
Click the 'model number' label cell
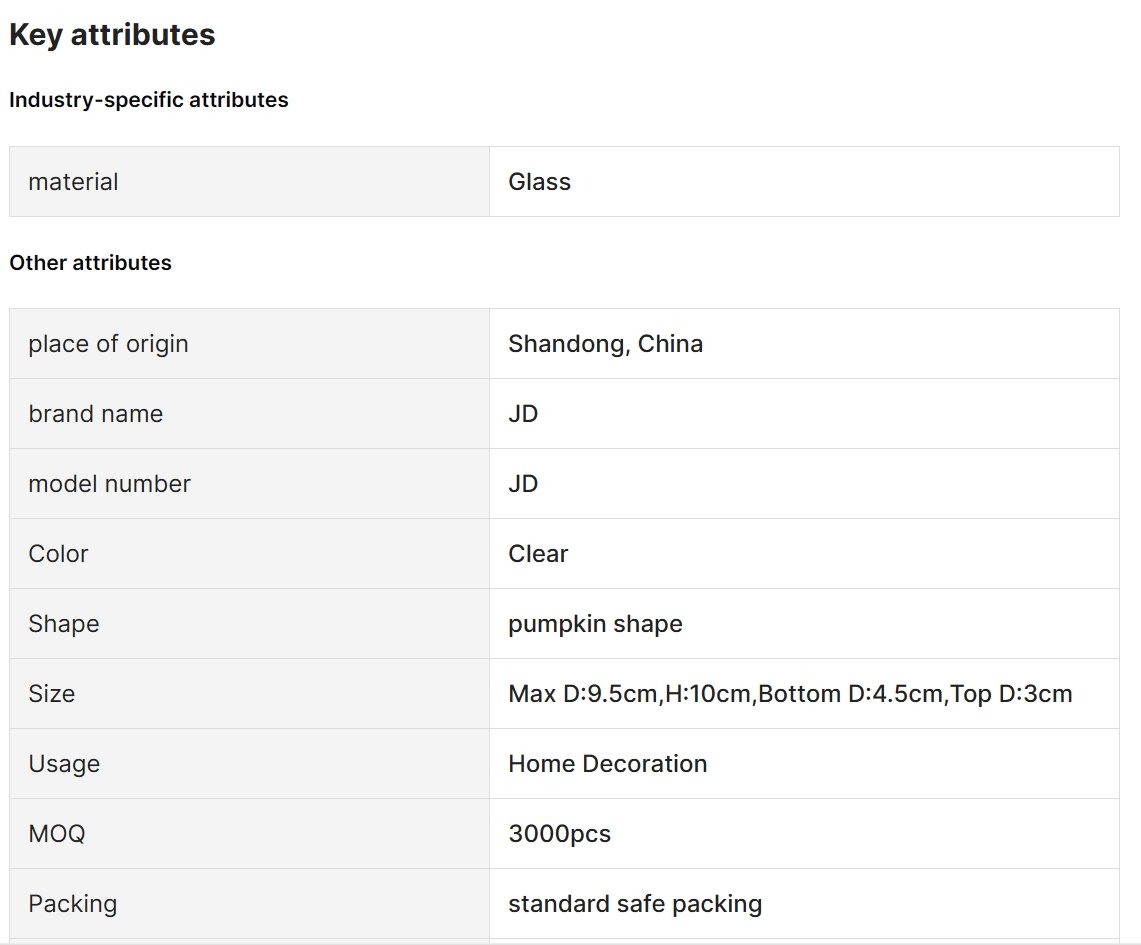[x=109, y=484]
